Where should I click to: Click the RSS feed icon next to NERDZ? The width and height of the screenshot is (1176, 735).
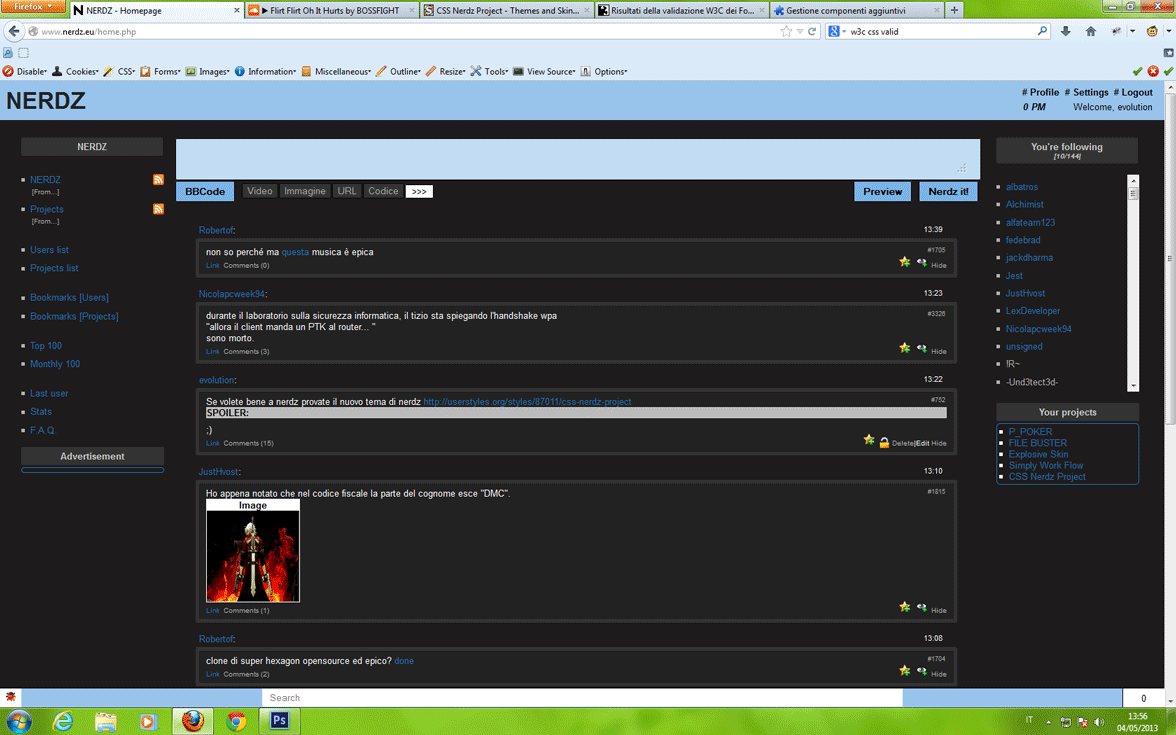(158, 180)
